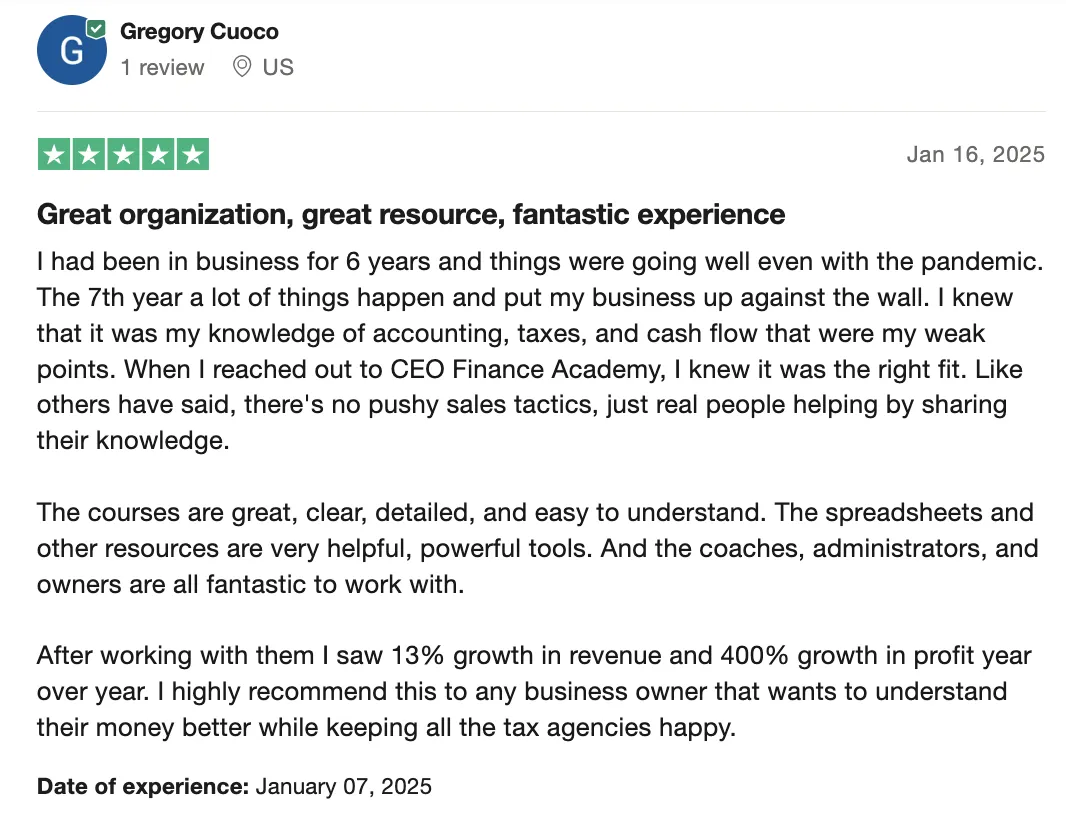This screenshot has width=1066, height=818.
Task: Click the second green rating star
Action: tap(88, 154)
